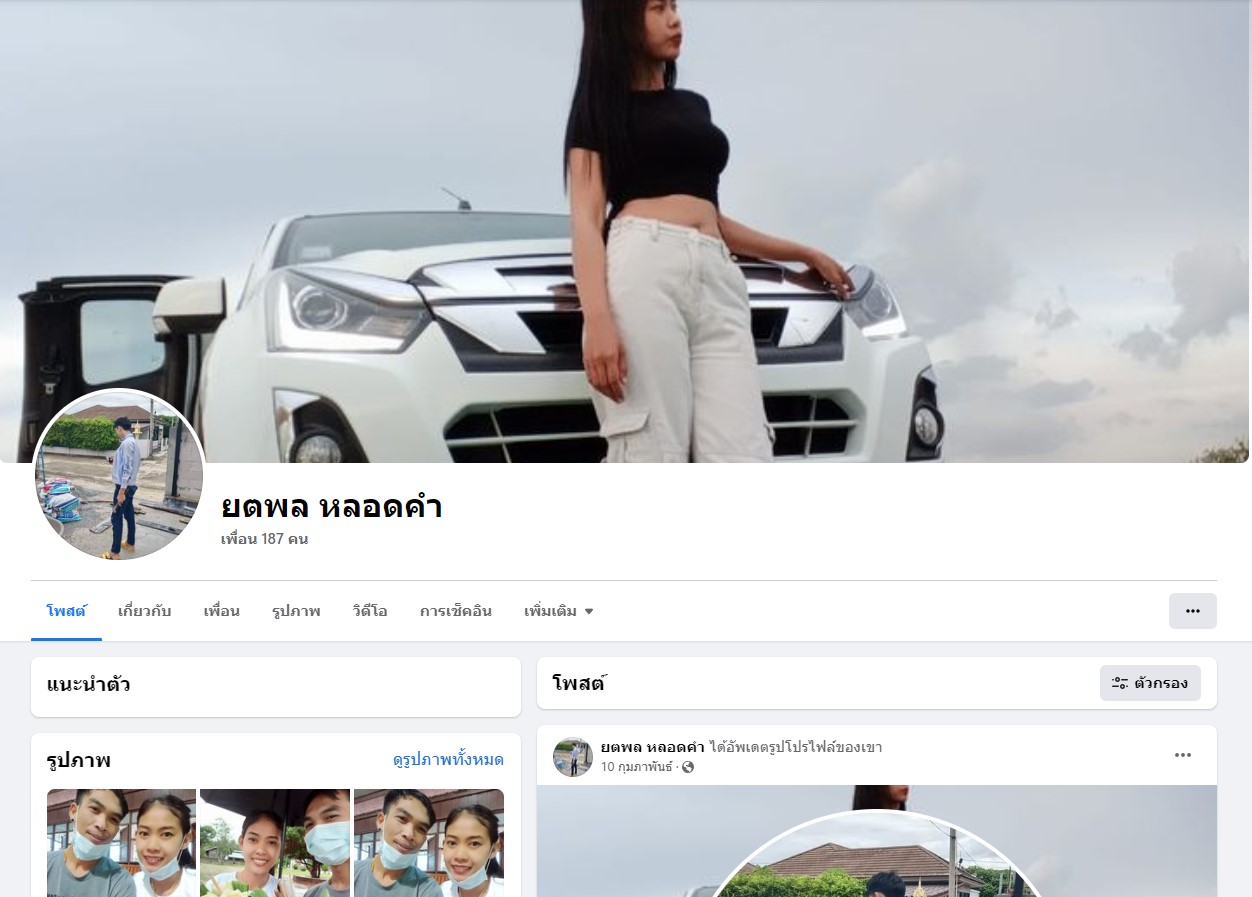The image size is (1252, 897).
Task: Click the small author avatar on the post
Action: [573, 757]
